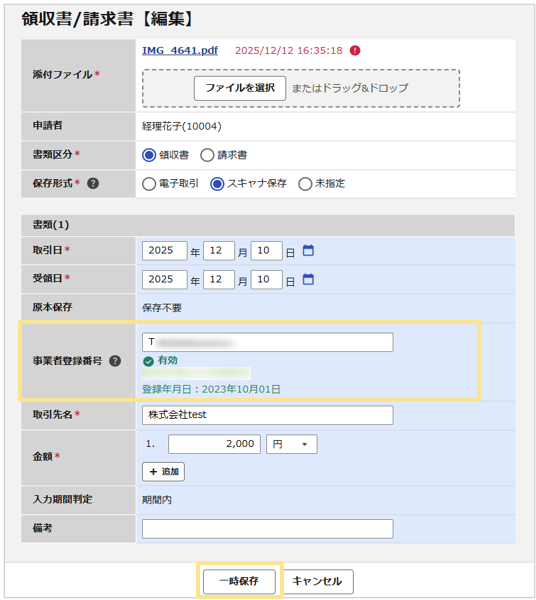Click the 取引日 year field

(165, 251)
